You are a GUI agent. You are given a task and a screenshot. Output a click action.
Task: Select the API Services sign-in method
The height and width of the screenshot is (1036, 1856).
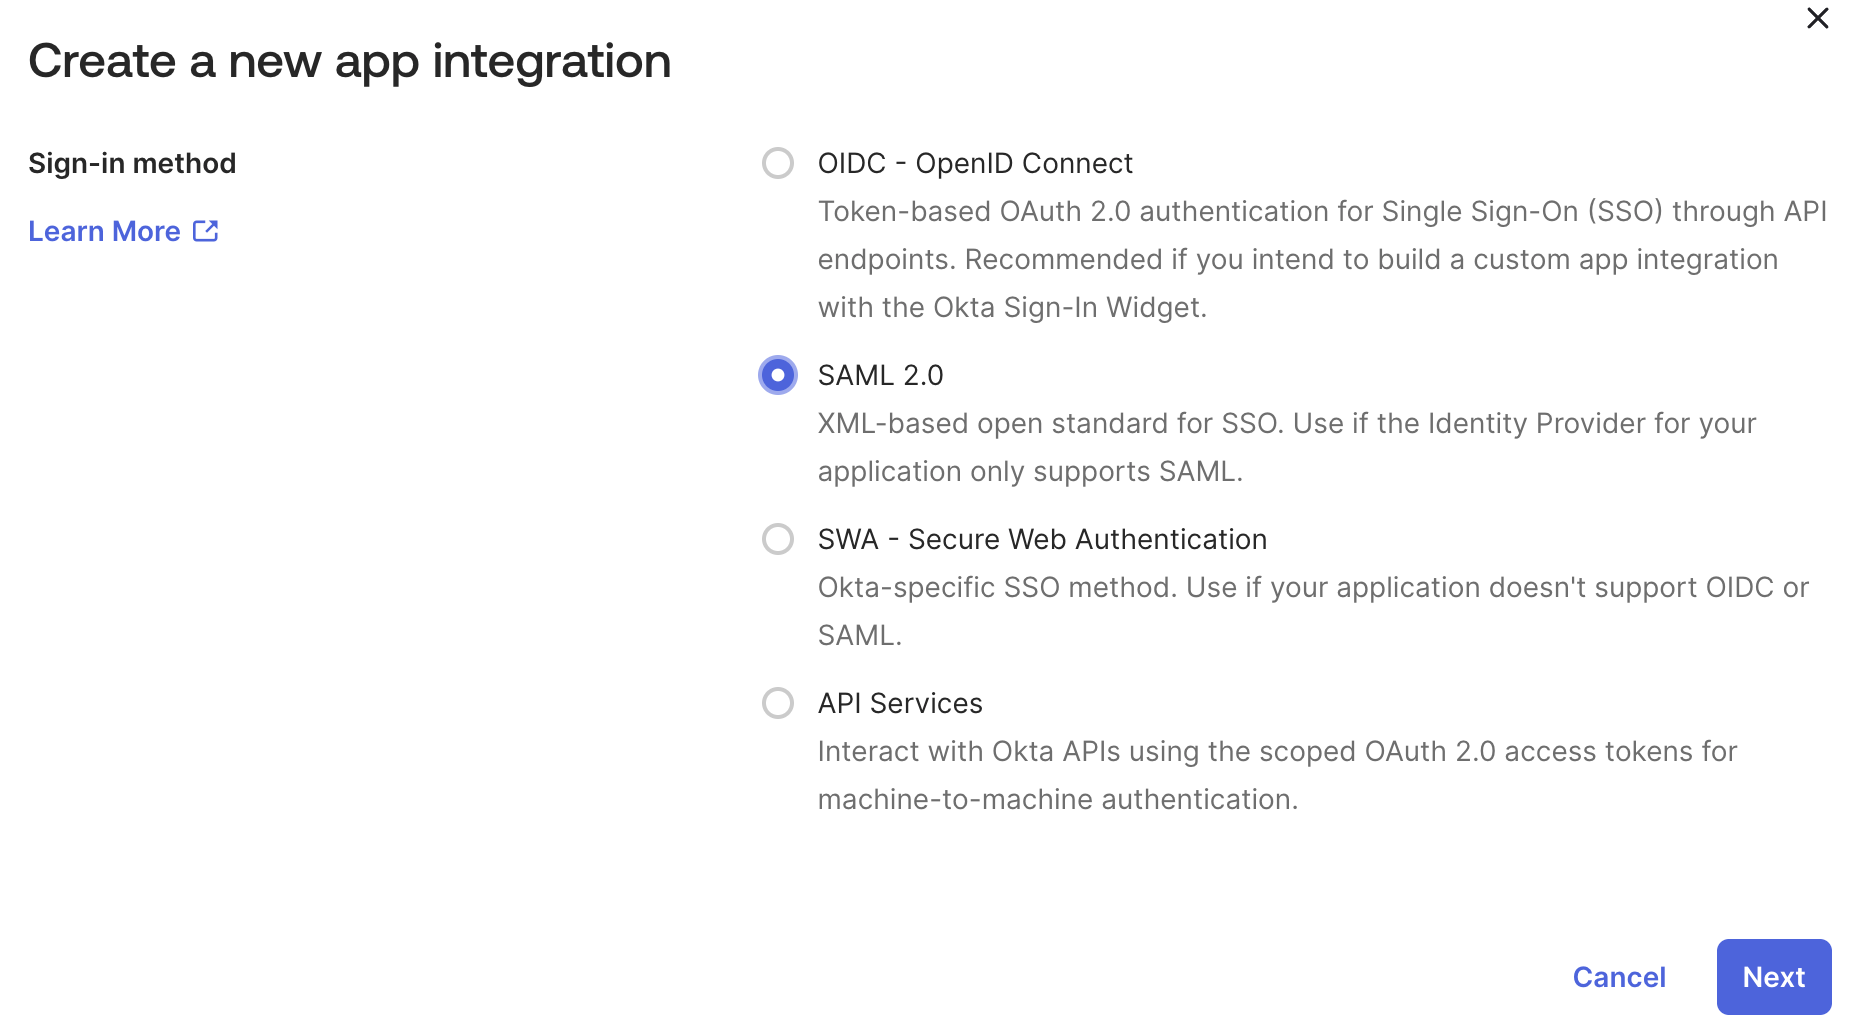[777, 703]
